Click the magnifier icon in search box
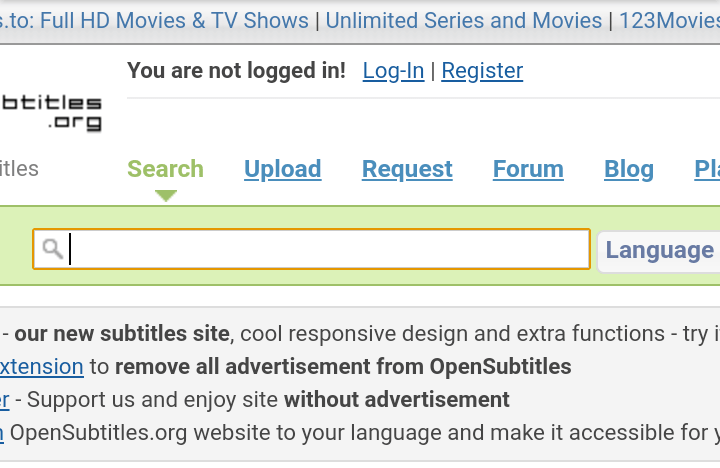The width and height of the screenshot is (720, 468). pyautogui.click(x=53, y=249)
